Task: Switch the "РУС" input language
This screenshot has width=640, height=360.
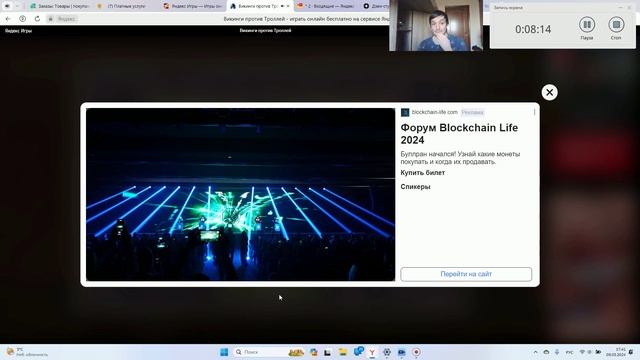Action: [x=569, y=352]
